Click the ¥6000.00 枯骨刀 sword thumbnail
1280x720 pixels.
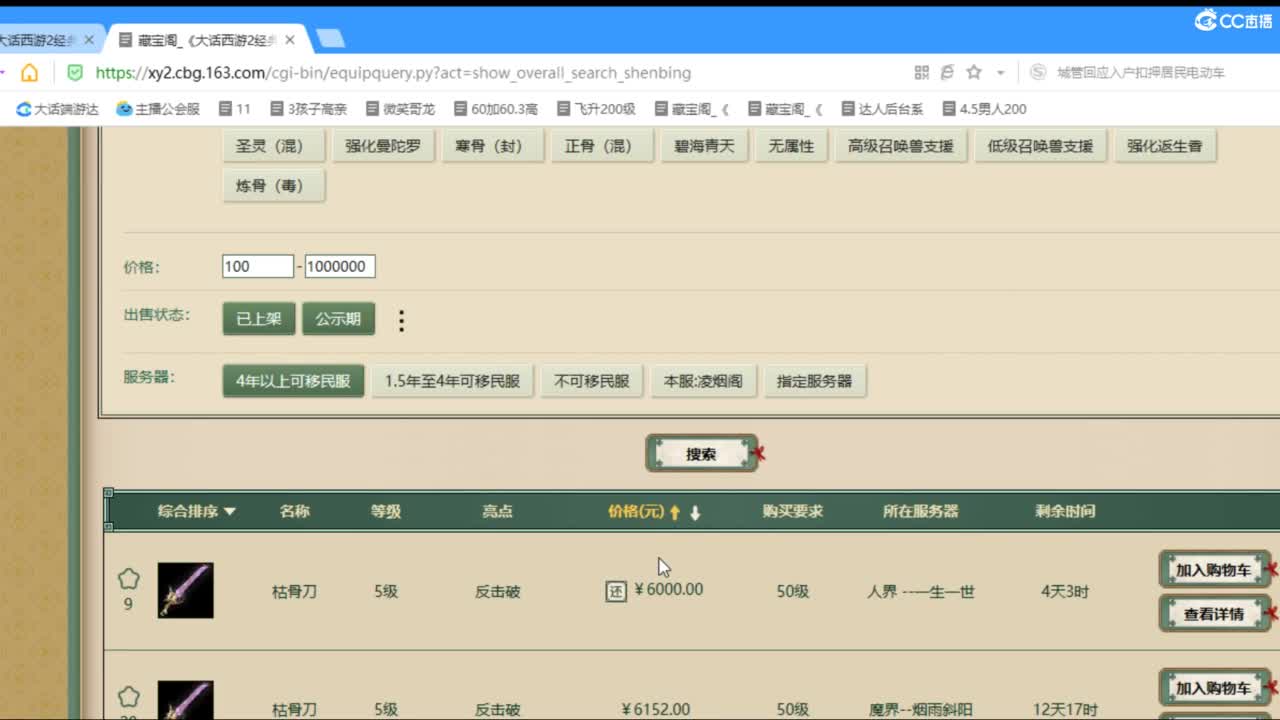(186, 590)
